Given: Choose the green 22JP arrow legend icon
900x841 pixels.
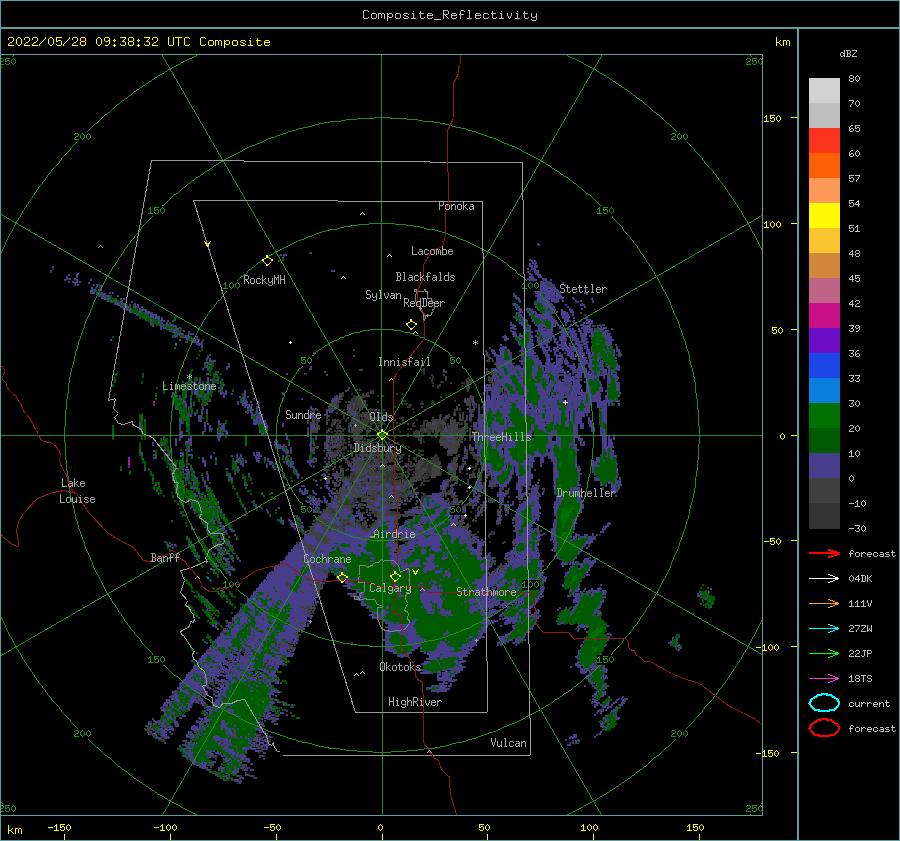Looking at the screenshot, I should point(824,653).
